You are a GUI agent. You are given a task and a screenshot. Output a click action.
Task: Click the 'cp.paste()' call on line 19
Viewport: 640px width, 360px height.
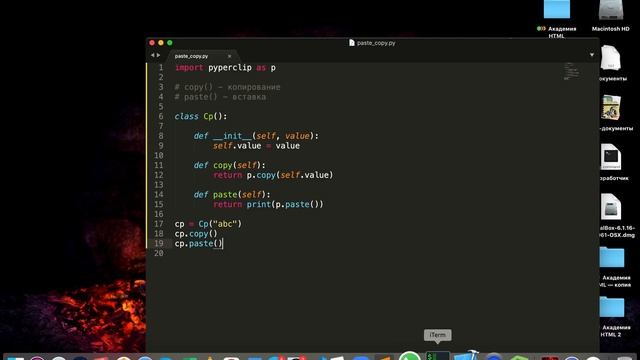click(x=198, y=244)
